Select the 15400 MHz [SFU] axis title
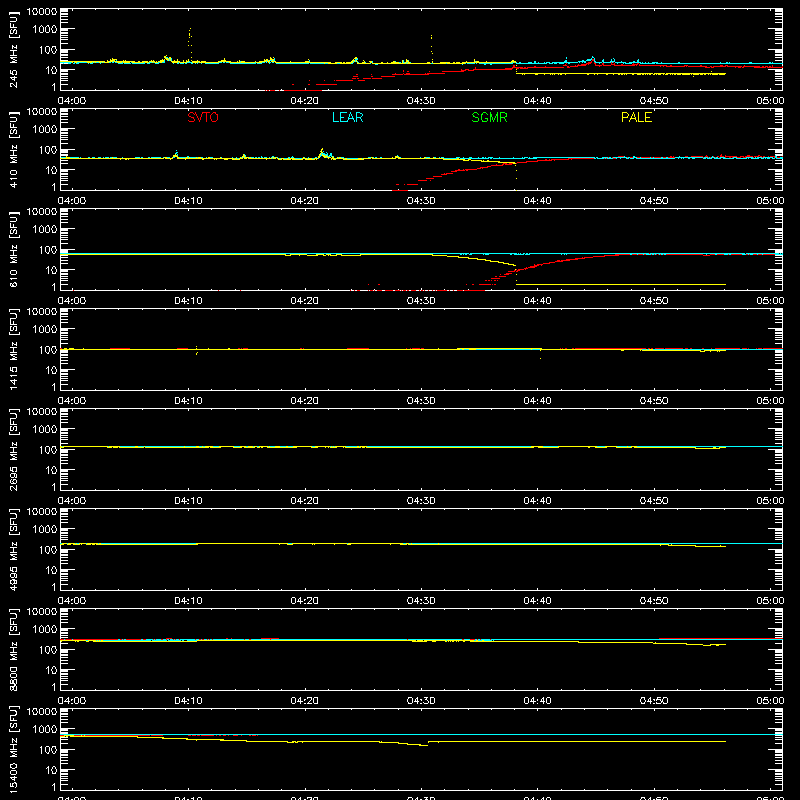The image size is (800, 800). 14,749
